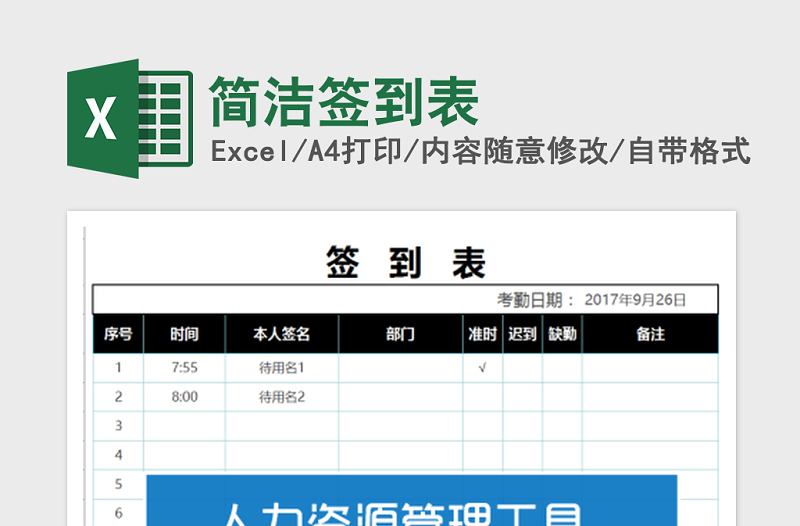The image size is (800, 526).
Task: Select the sequence number 5 cell
Action: tap(118, 484)
